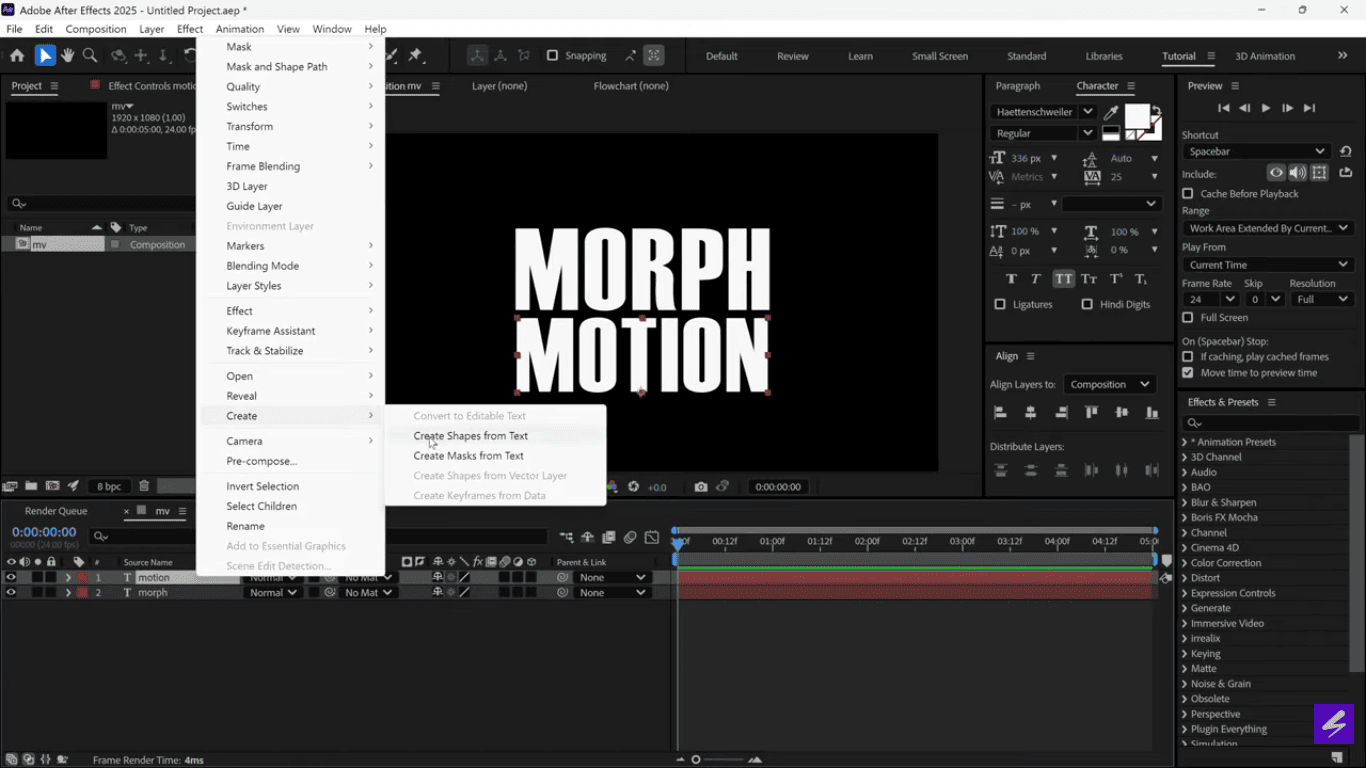The width and height of the screenshot is (1366, 768).
Task: Activate the Selection arrow tool
Action: click(45, 56)
